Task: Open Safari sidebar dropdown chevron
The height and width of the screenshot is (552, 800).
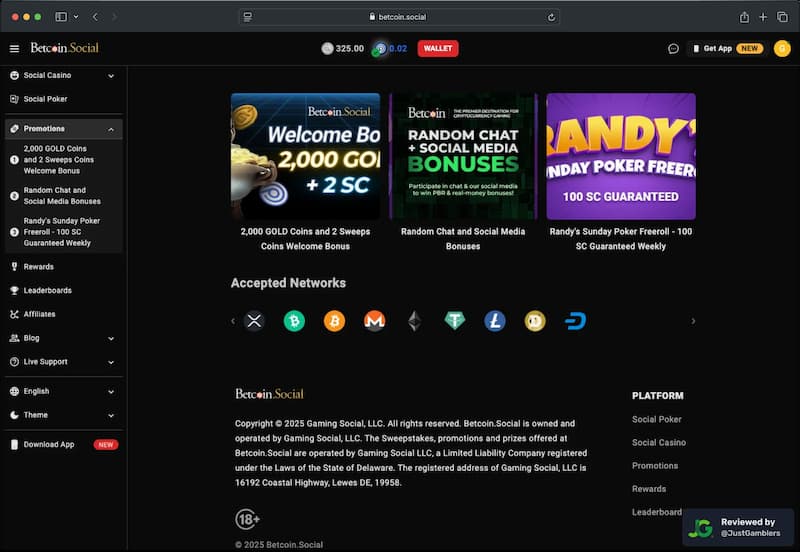Action: [76, 17]
